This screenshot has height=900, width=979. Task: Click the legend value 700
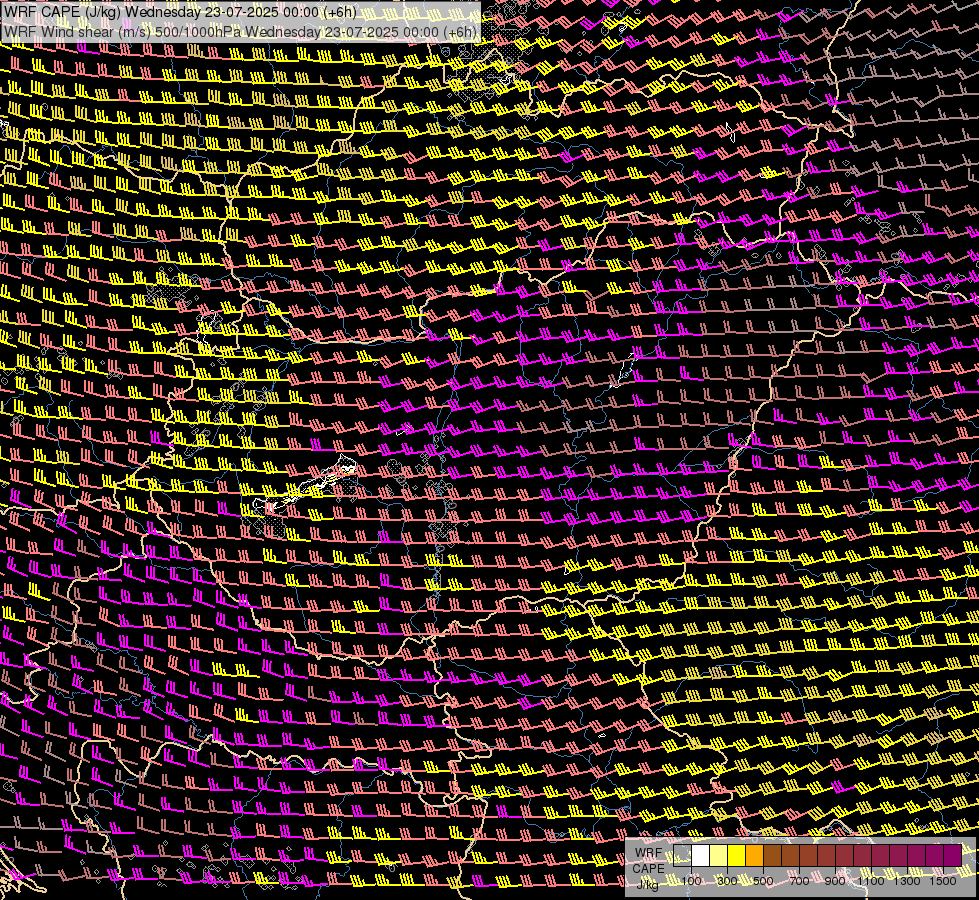pyautogui.click(x=799, y=881)
